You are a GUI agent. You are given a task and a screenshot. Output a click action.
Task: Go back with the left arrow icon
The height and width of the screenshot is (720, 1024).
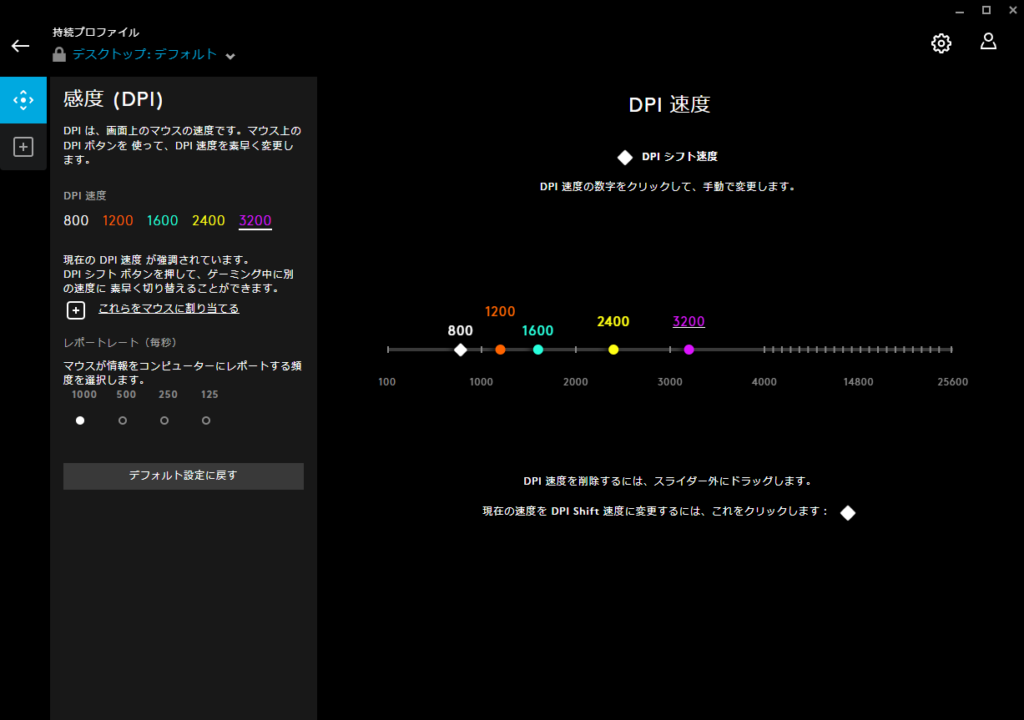[x=20, y=46]
